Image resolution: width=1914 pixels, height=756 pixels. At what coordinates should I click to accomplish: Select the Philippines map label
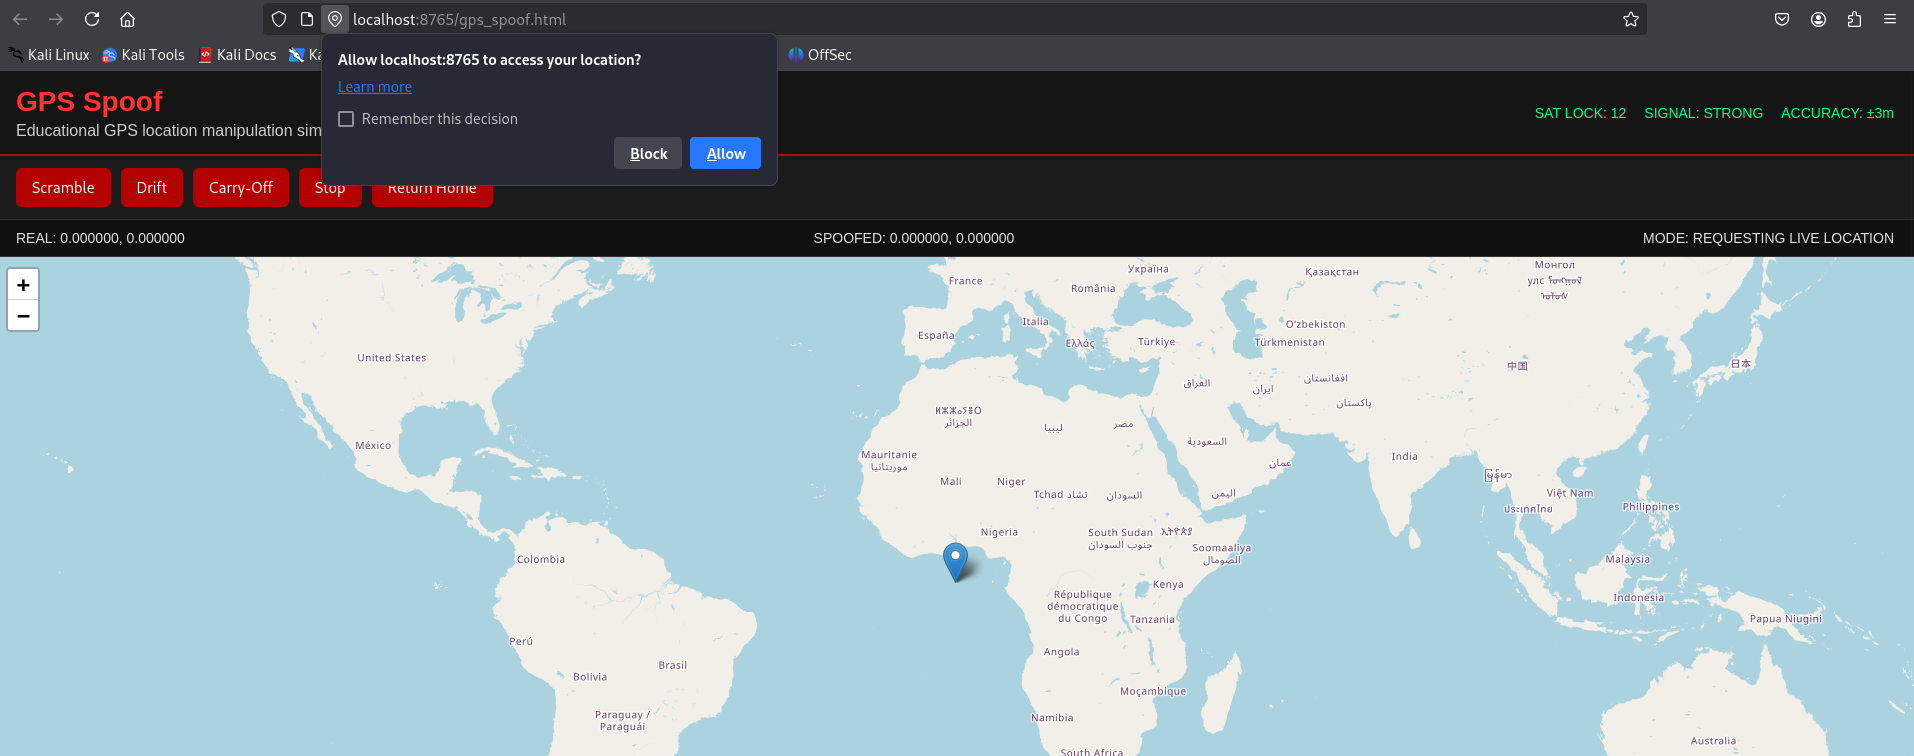(x=1651, y=507)
